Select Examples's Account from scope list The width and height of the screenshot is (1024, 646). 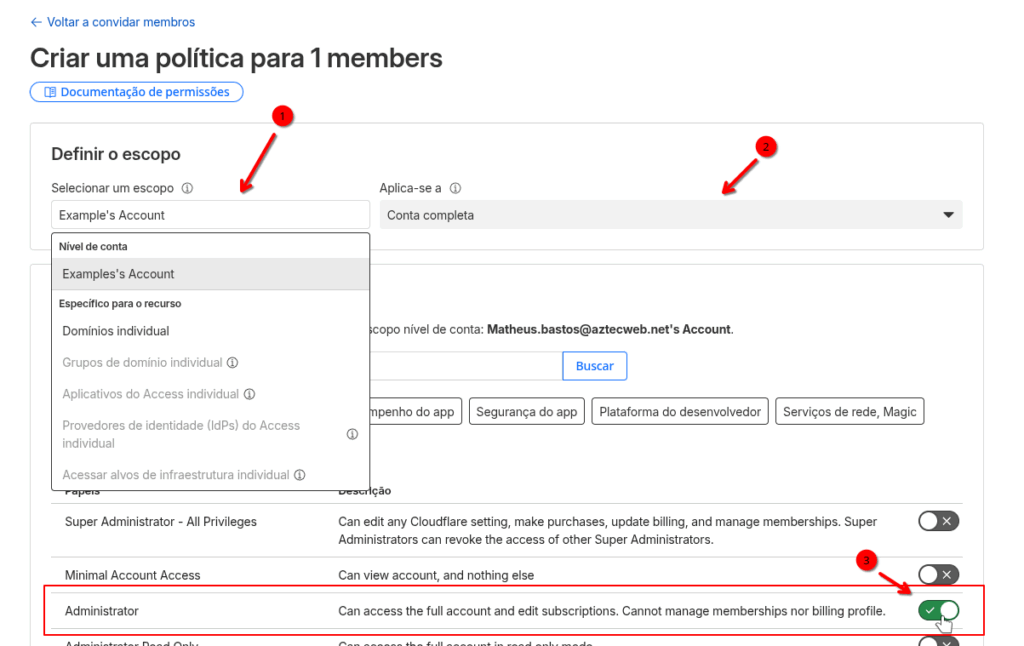118,274
